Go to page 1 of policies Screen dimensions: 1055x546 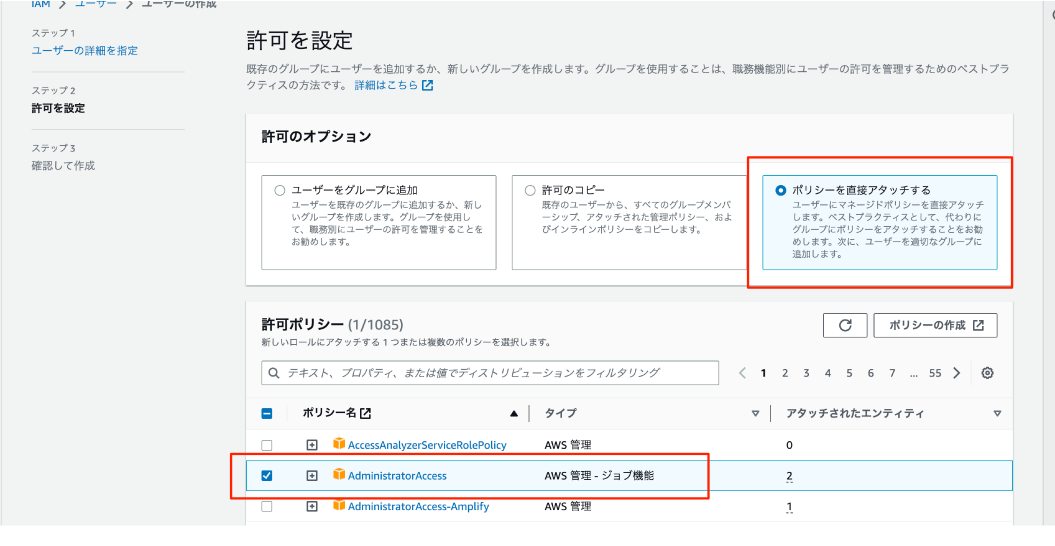763,373
